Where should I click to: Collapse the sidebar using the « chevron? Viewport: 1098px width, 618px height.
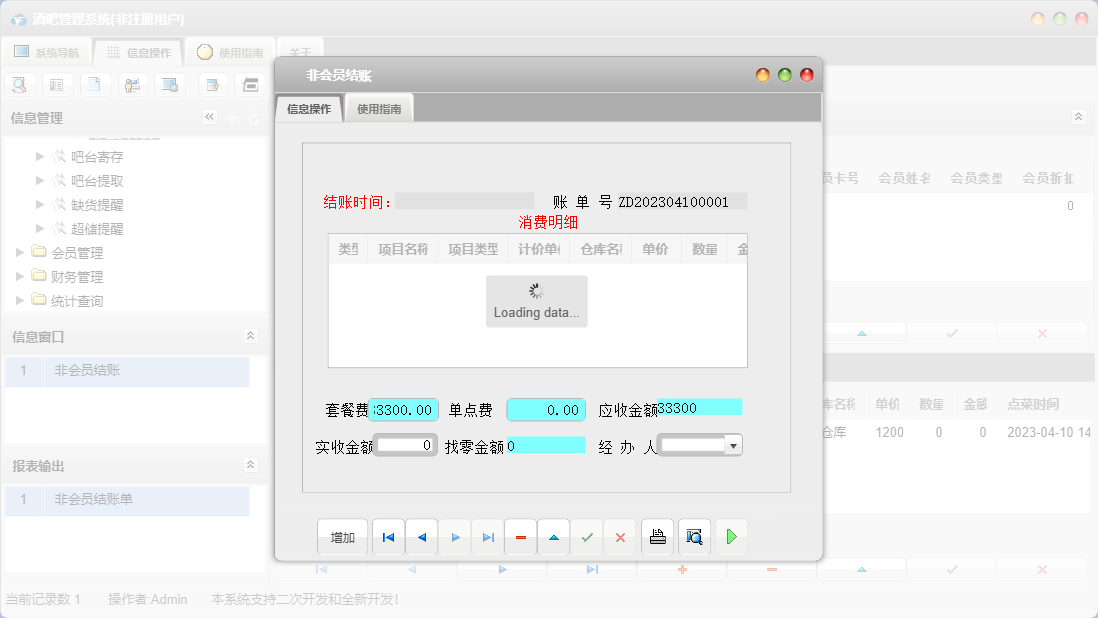point(209,116)
